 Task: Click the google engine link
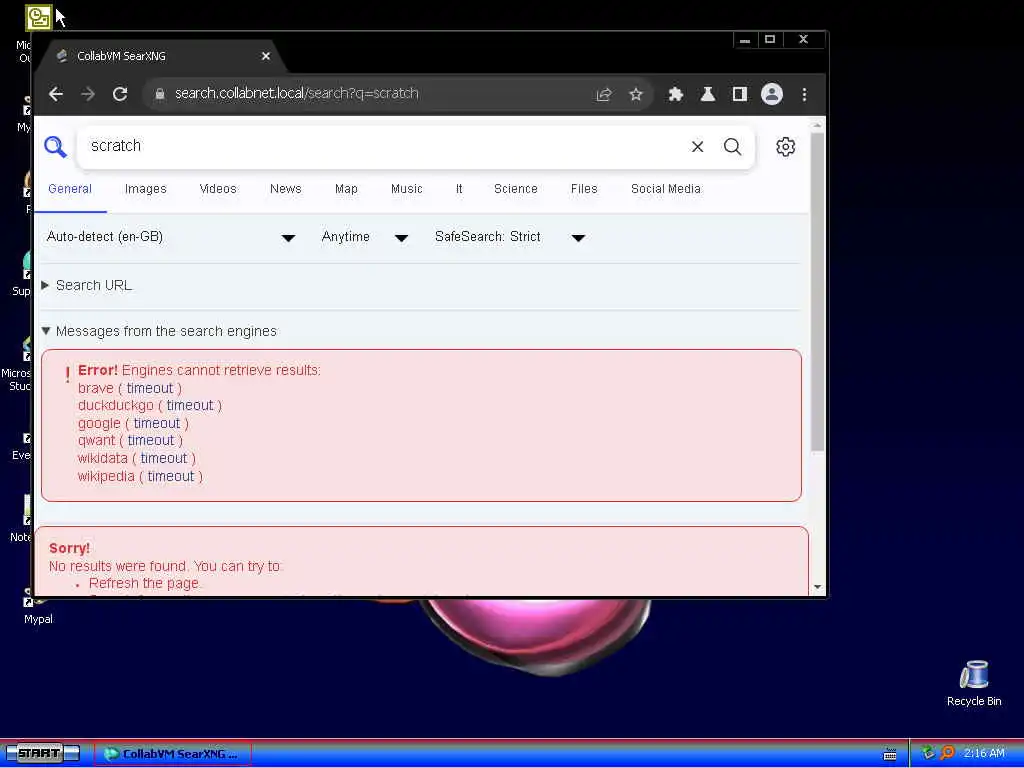click(99, 424)
